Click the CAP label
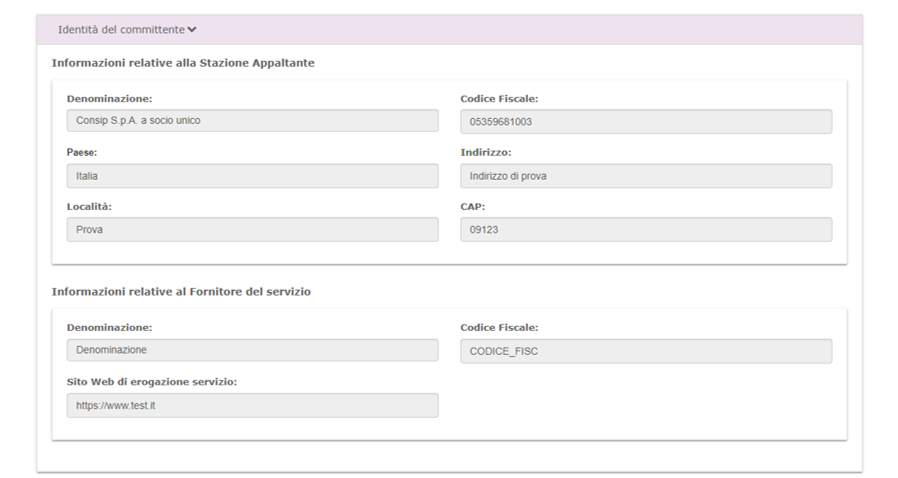The width and height of the screenshot is (898, 478). 472,206
